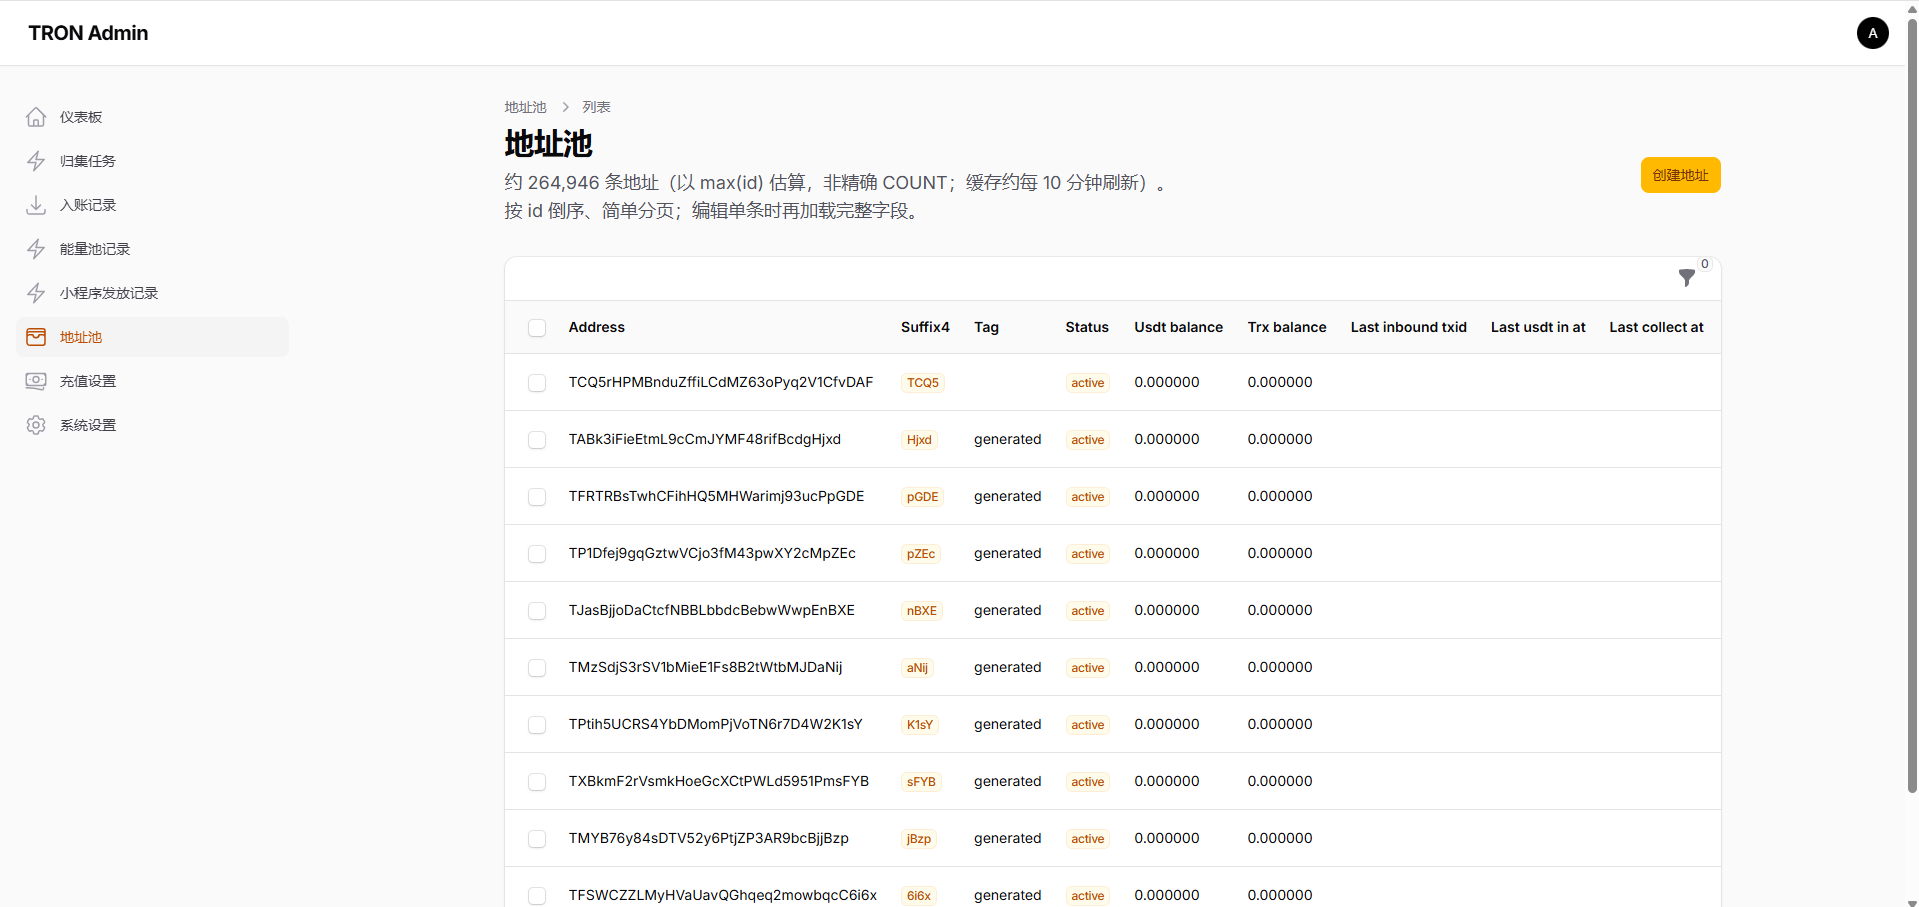Viewport: 1919px width, 907px height.
Task: Click the Address column header
Action: [597, 327]
